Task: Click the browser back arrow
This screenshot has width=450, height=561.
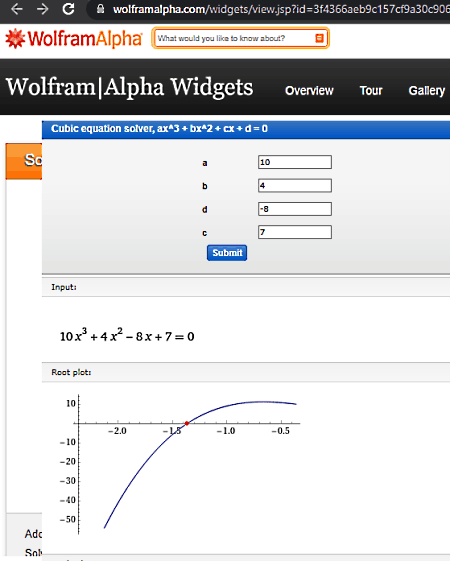Action: point(16,9)
